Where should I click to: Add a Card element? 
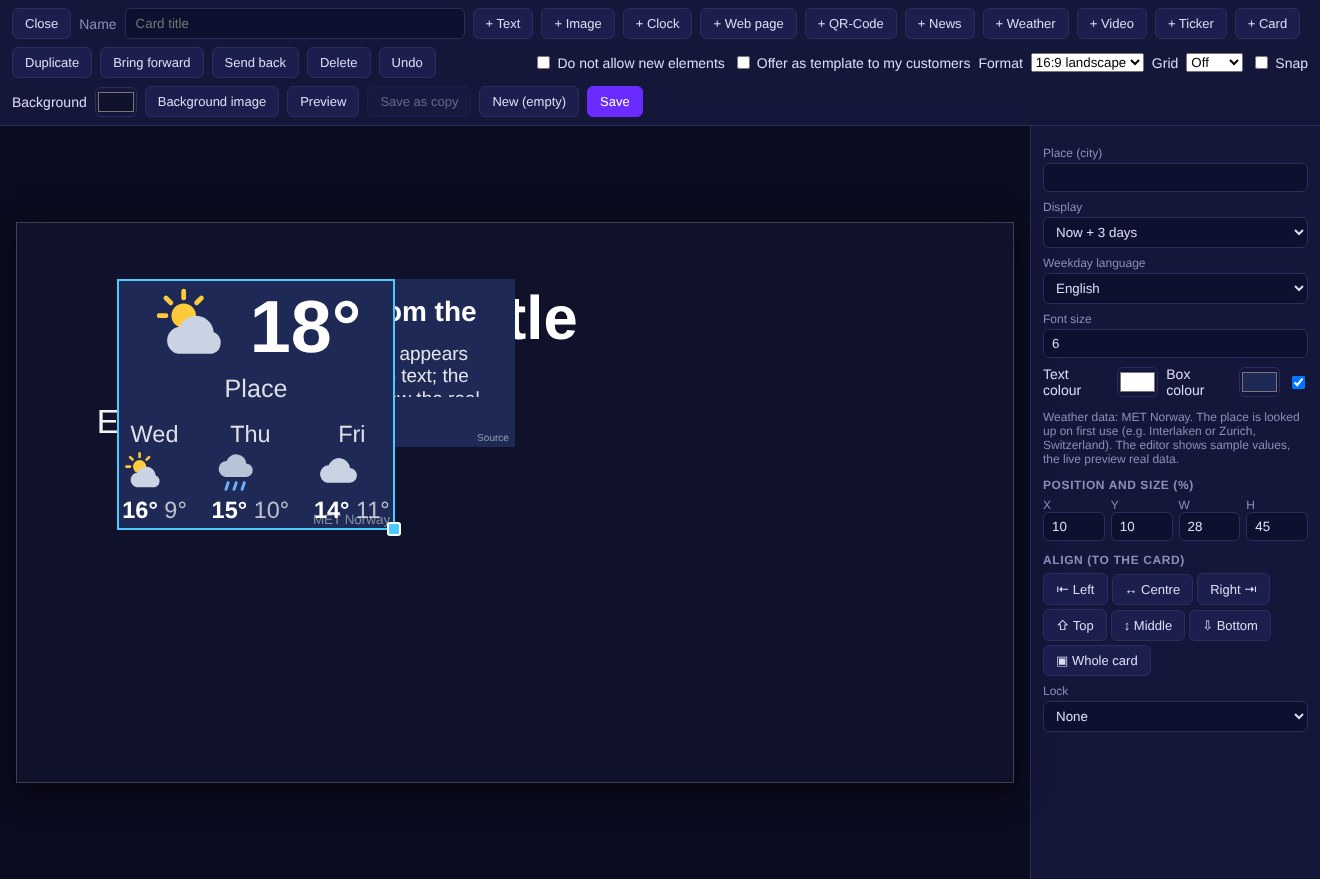coord(1267,23)
